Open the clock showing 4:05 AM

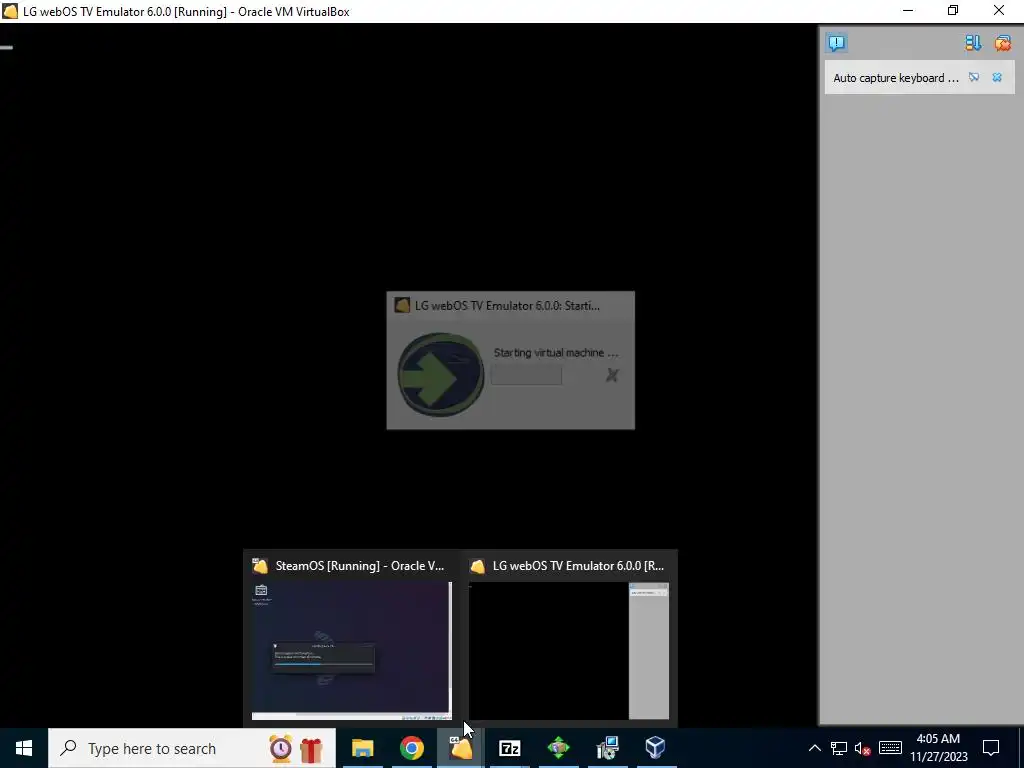pyautogui.click(x=938, y=748)
